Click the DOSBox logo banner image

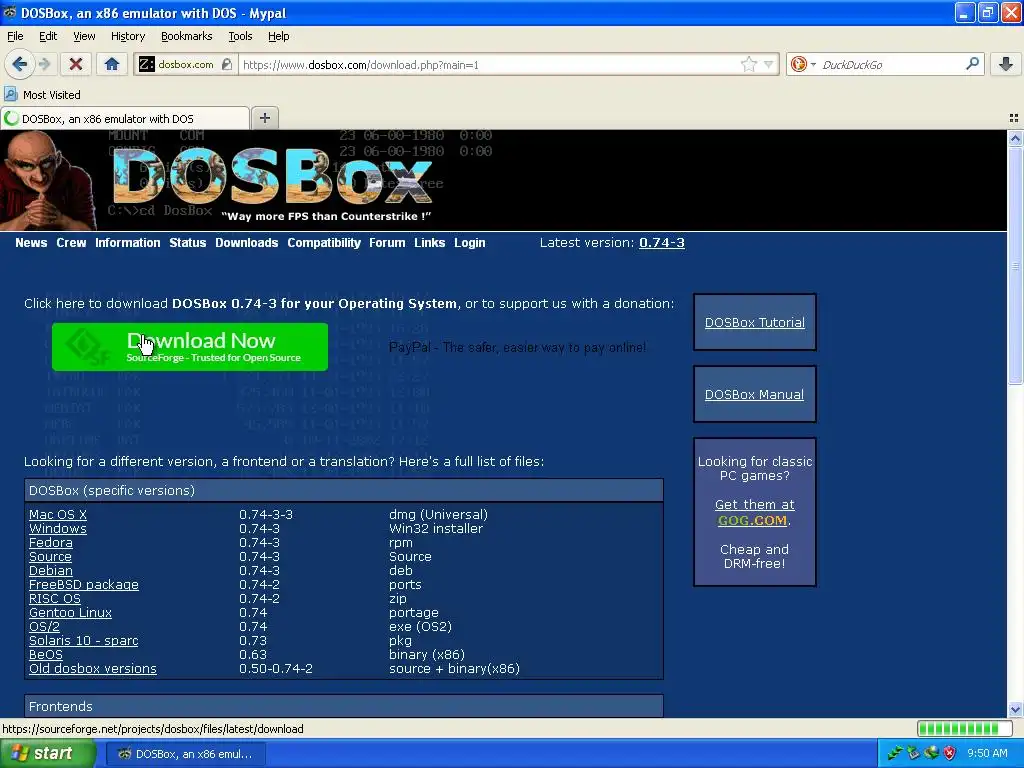[x=272, y=180]
